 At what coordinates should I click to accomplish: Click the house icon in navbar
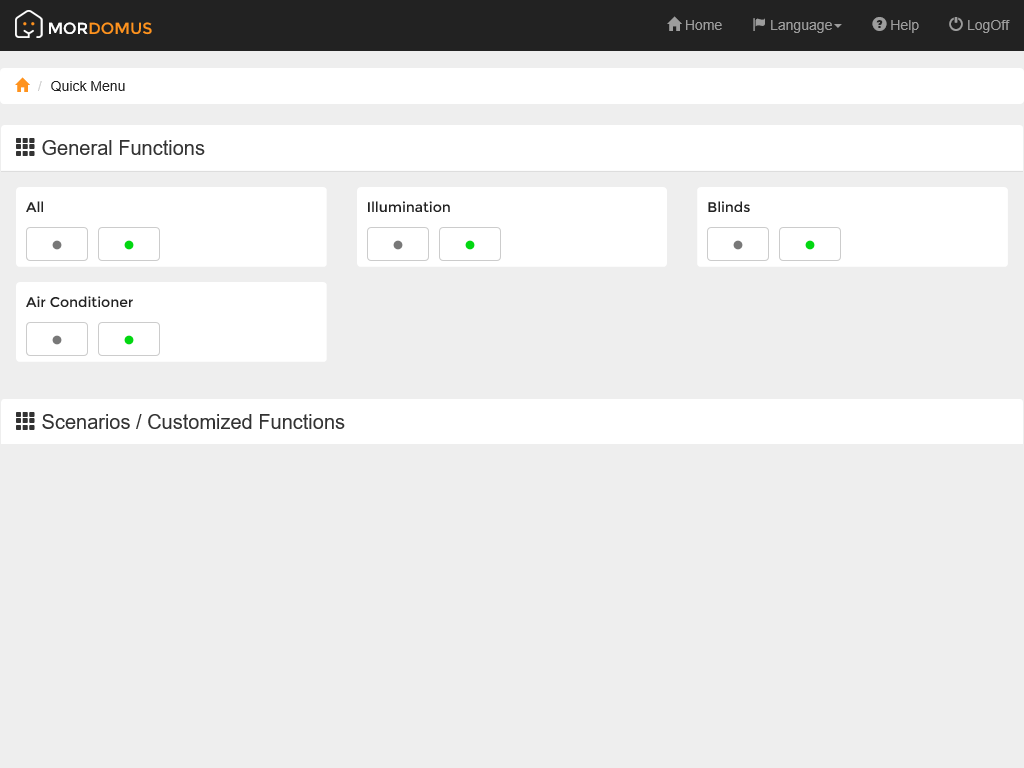pyautogui.click(x=674, y=24)
